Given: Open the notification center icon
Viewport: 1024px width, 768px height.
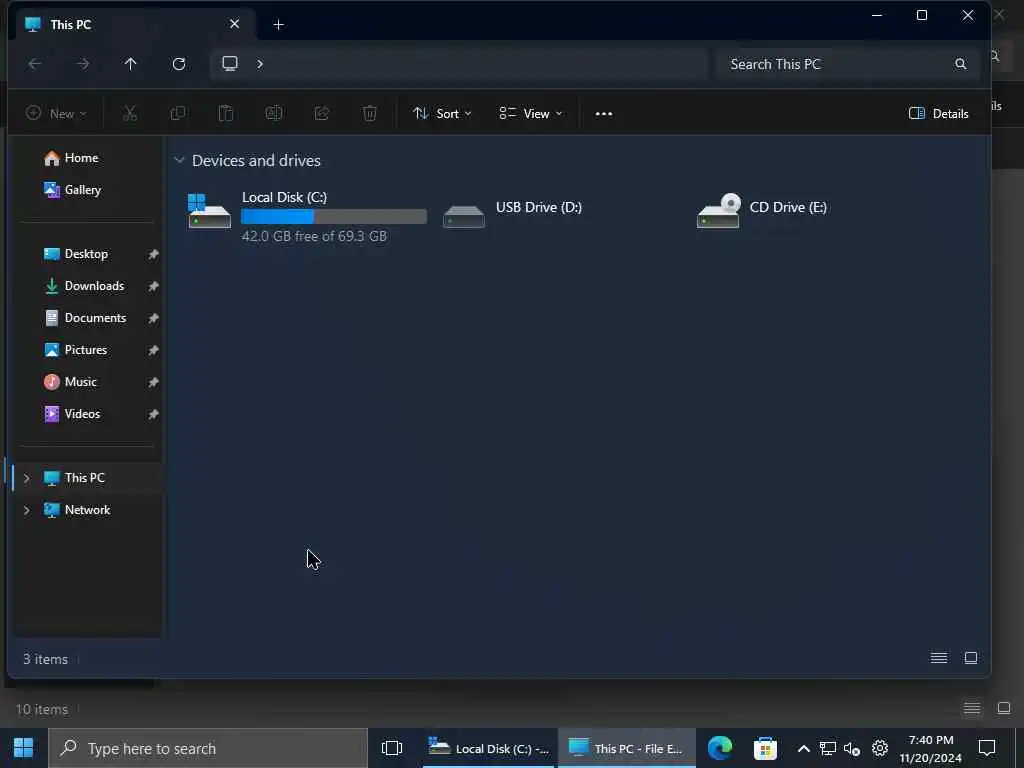Looking at the screenshot, I should coord(987,748).
